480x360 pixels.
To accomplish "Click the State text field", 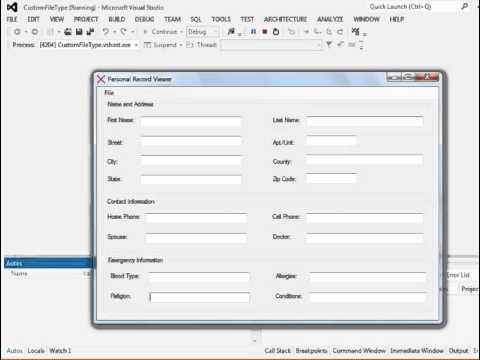I will 191,180.
